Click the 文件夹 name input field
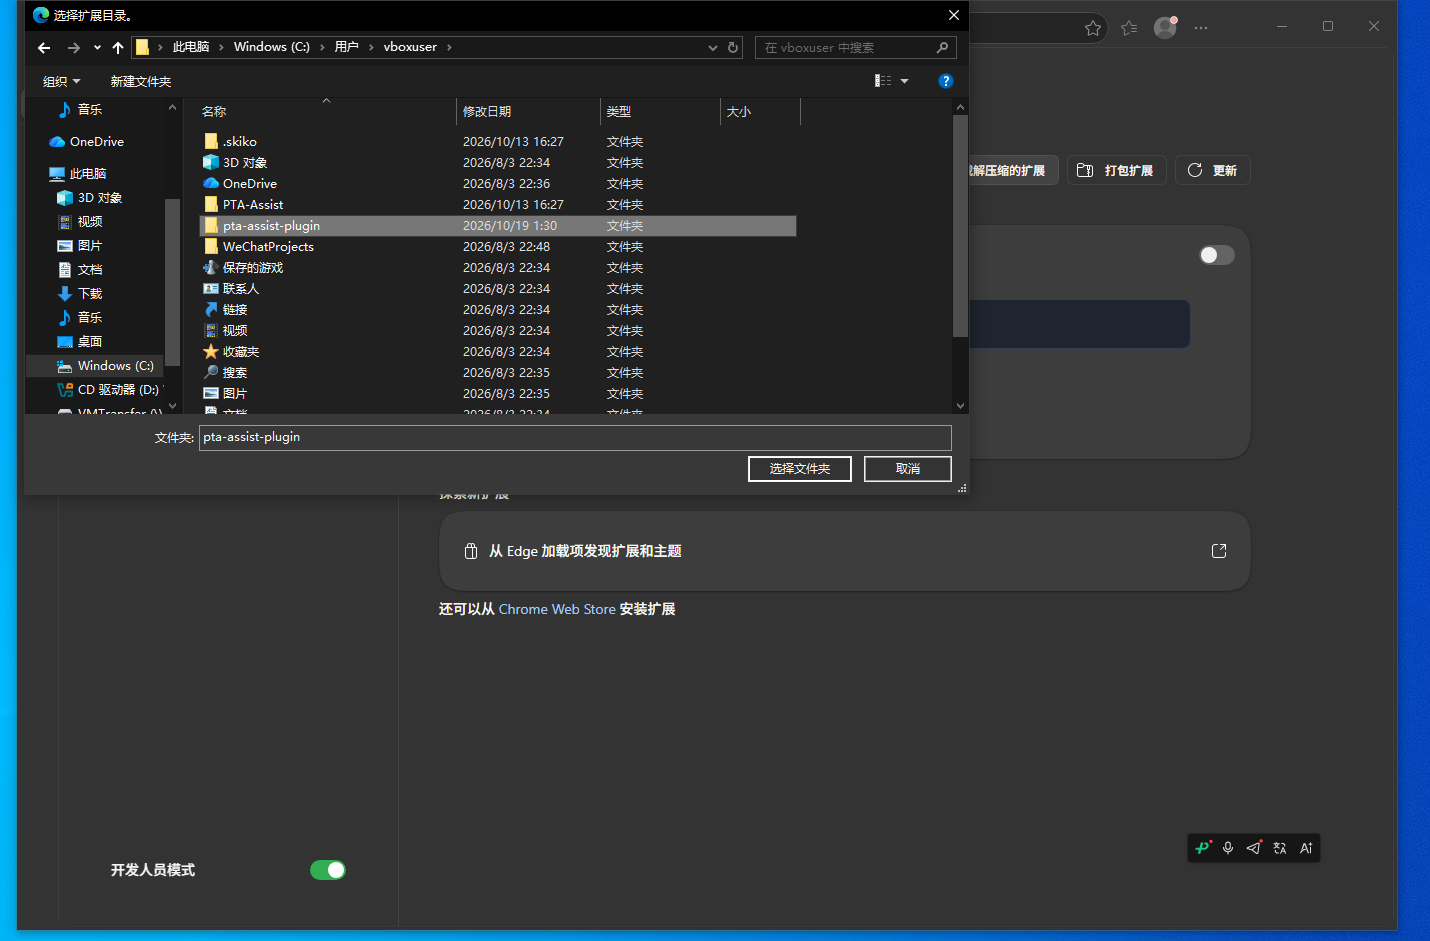 [575, 437]
